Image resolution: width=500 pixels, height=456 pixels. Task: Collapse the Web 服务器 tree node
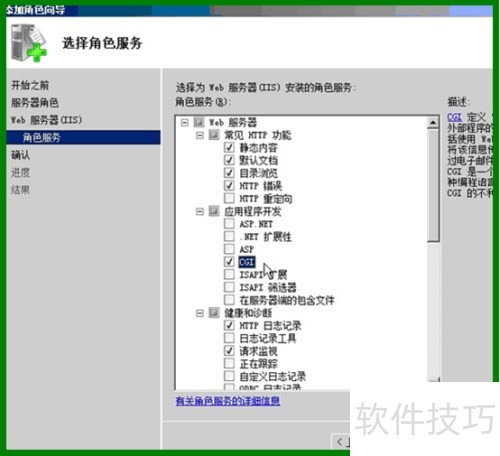(184, 123)
